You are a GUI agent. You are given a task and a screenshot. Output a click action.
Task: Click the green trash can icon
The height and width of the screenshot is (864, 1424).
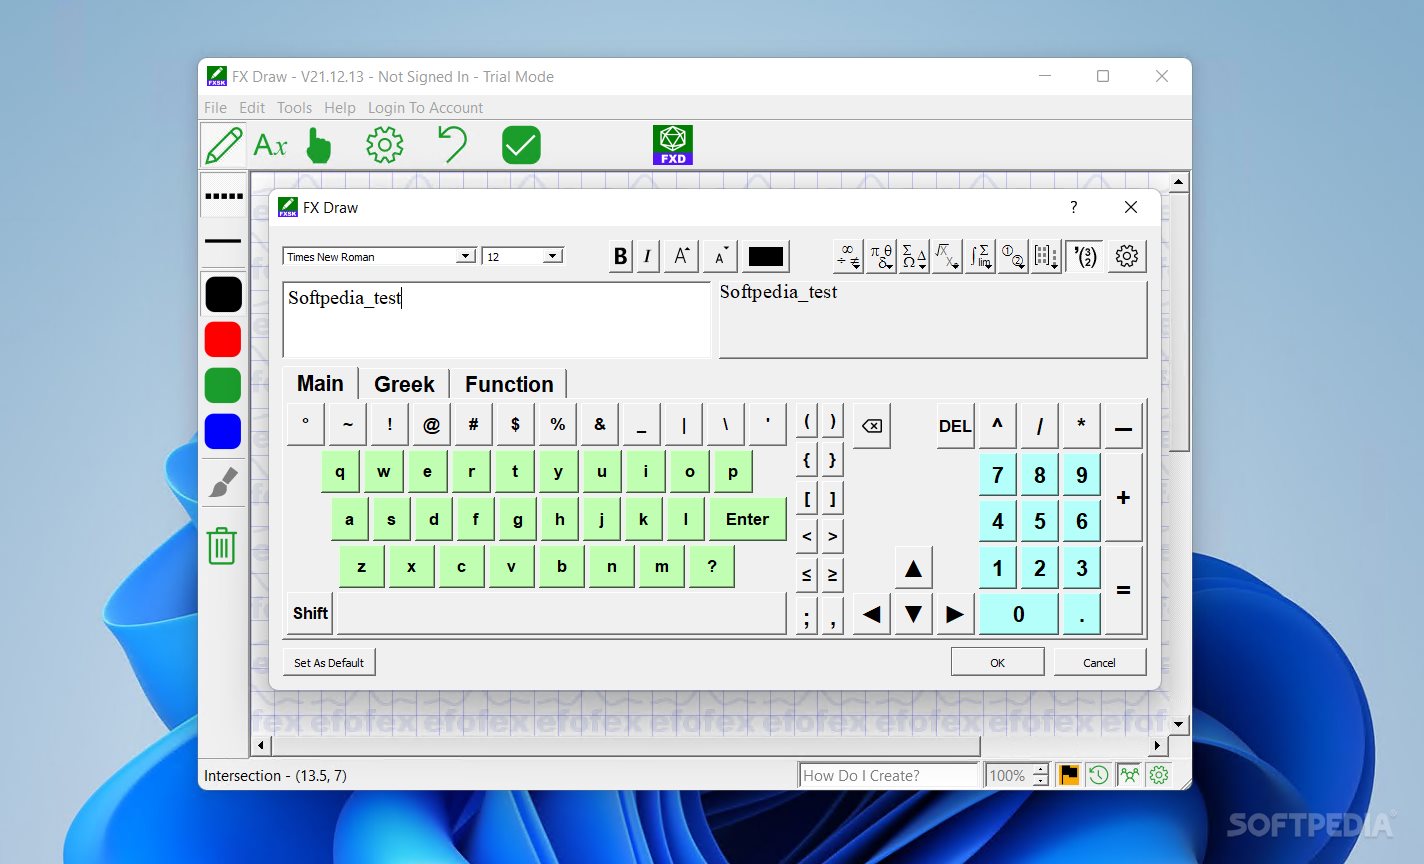(222, 545)
